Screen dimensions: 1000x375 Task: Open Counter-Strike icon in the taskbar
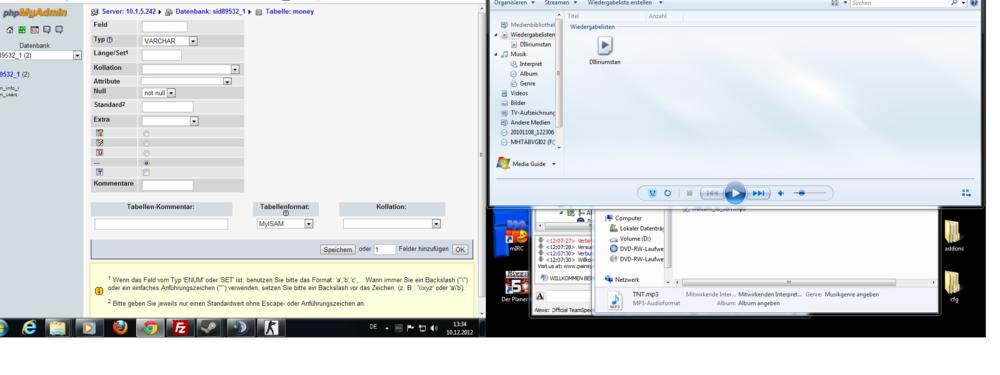pyautogui.click(x=272, y=328)
